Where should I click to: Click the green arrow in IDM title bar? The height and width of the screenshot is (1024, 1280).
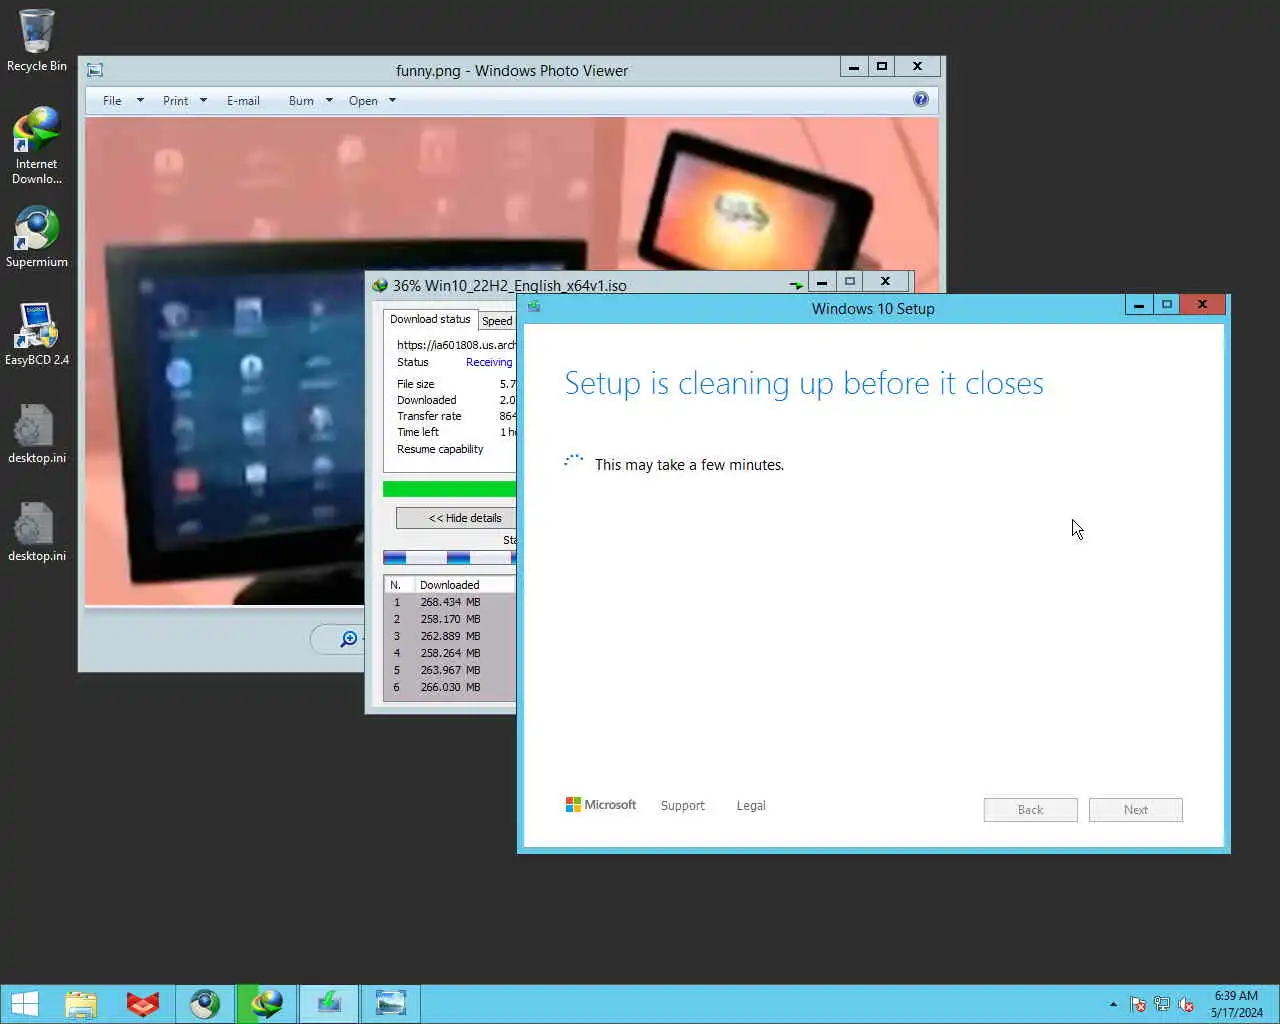[796, 285]
